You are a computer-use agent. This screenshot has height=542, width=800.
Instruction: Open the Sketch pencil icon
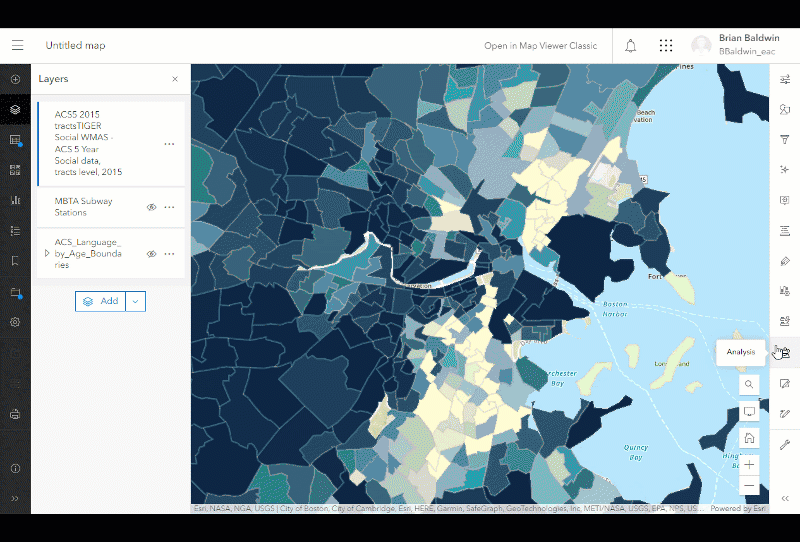pos(785,414)
